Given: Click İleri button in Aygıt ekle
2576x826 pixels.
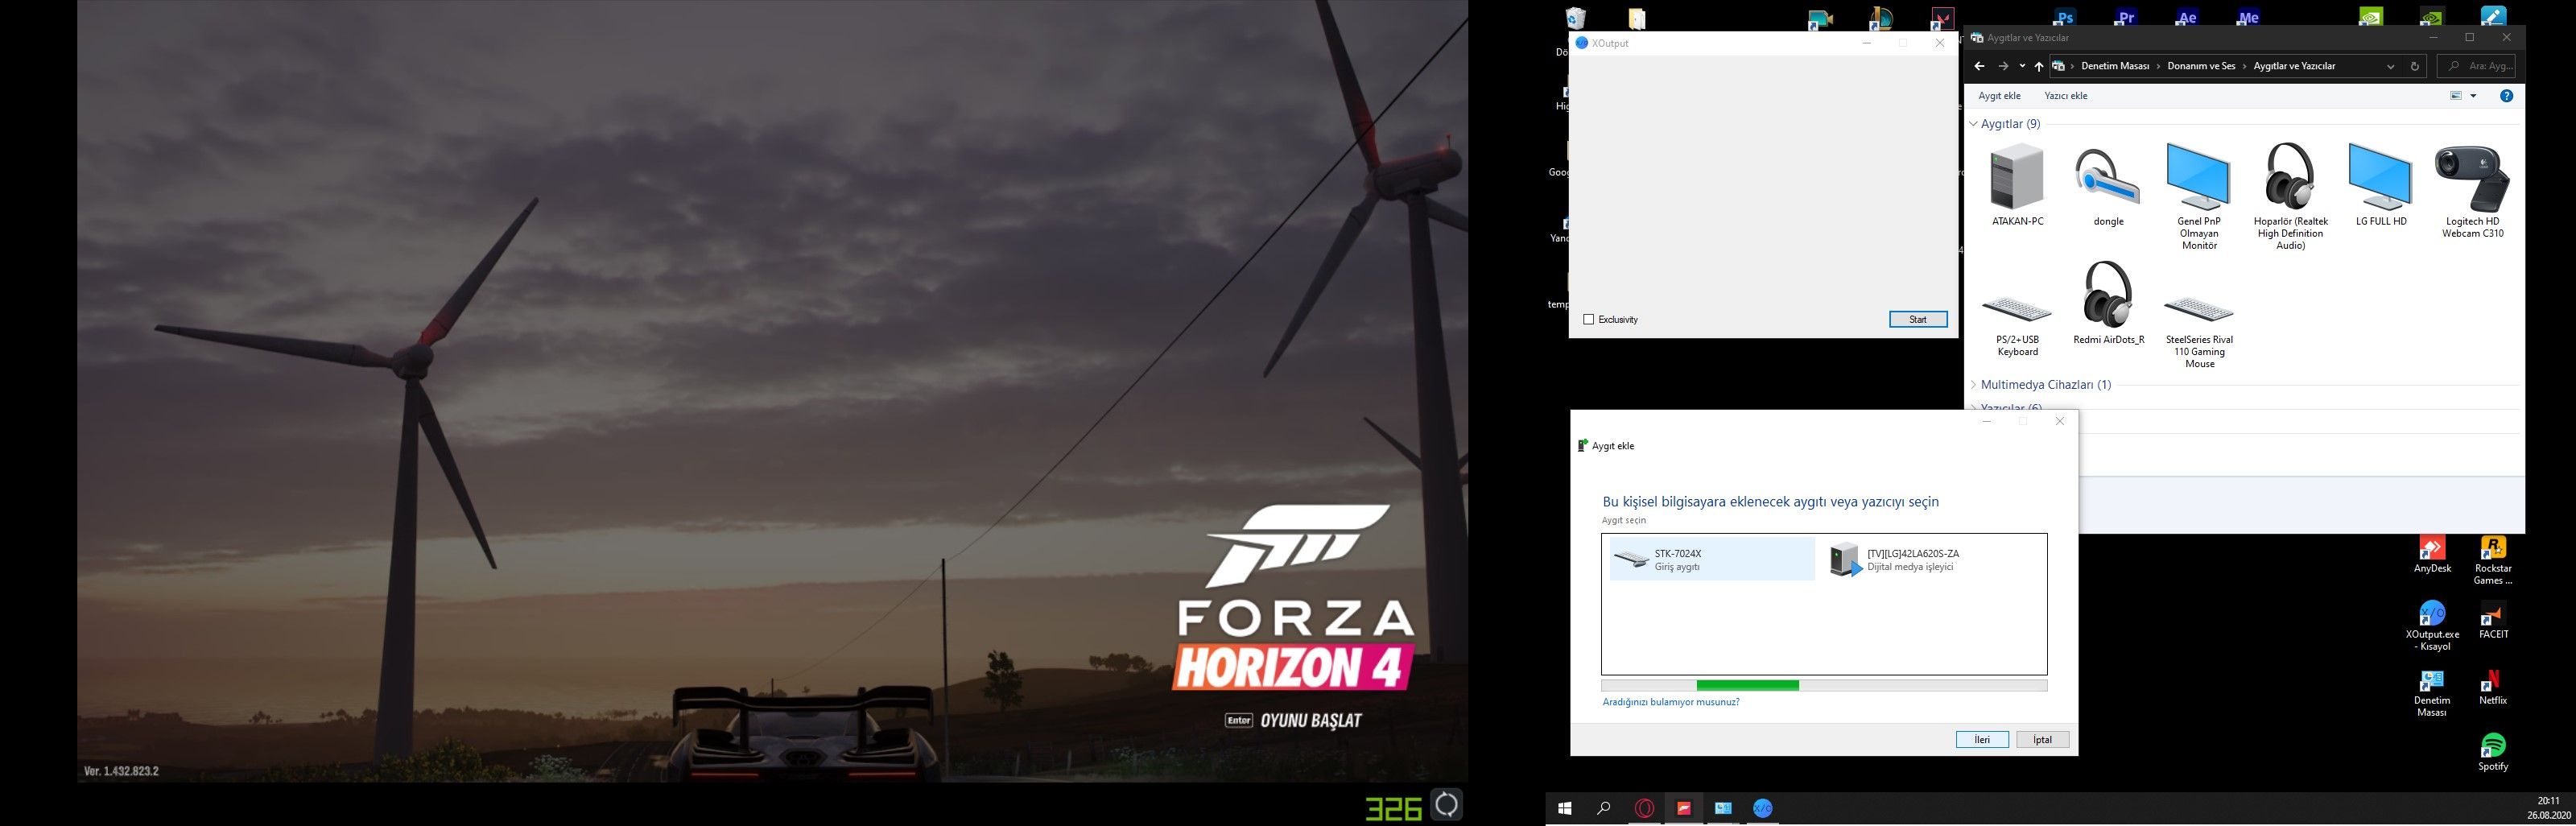Looking at the screenshot, I should [1981, 740].
